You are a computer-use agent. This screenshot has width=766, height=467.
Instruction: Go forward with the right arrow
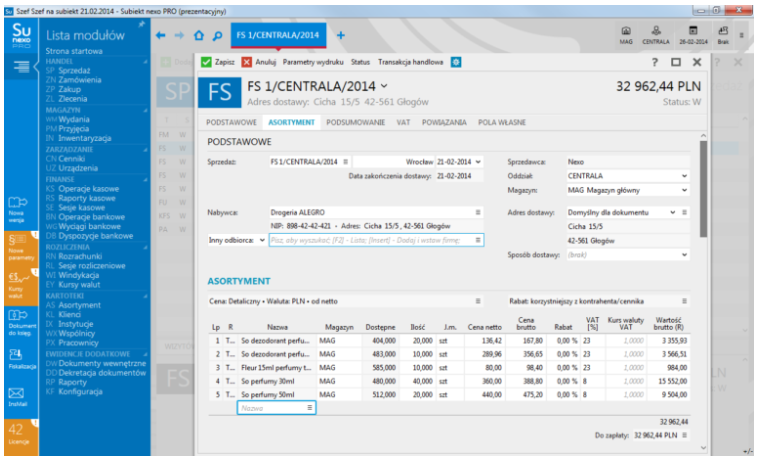pyautogui.click(x=179, y=35)
